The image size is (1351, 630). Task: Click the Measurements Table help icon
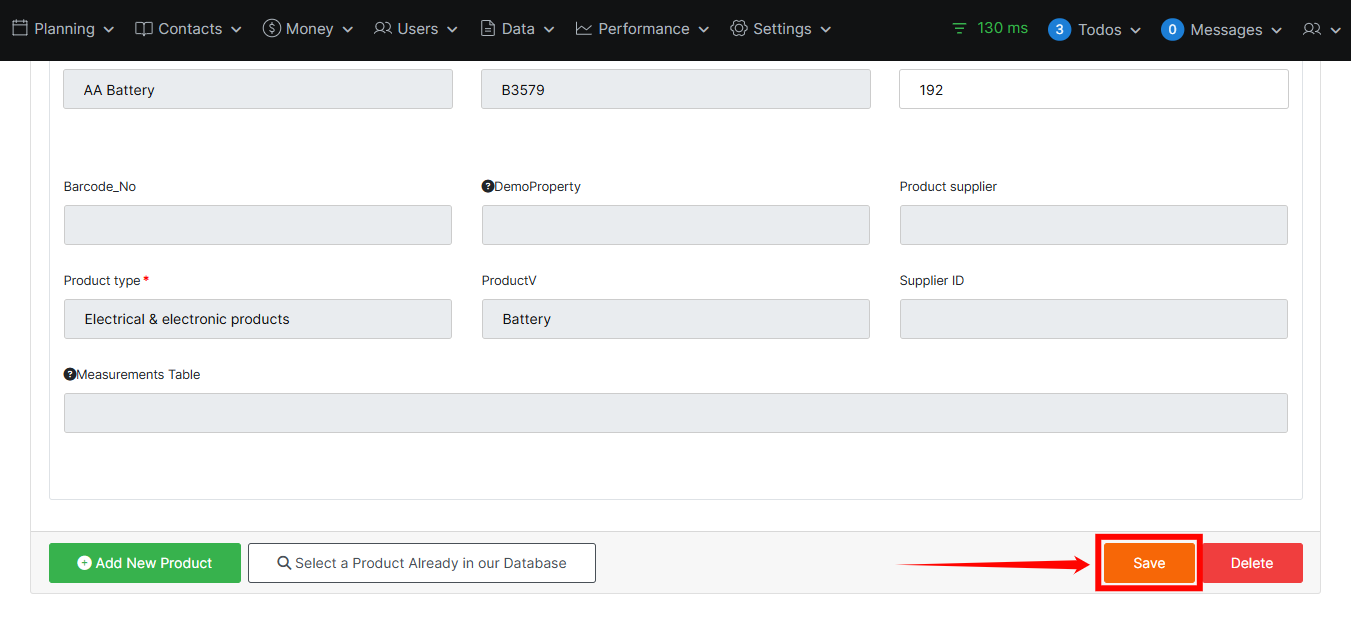click(70, 375)
